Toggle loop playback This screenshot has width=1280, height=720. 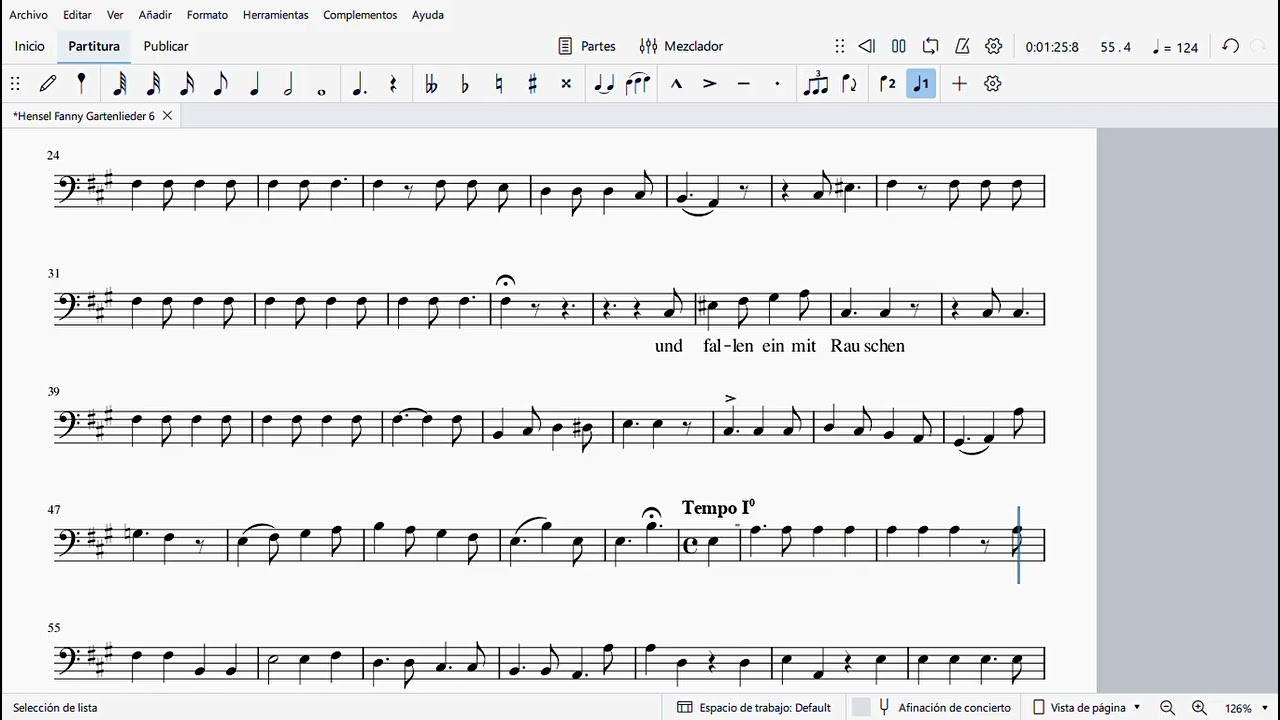tap(931, 46)
